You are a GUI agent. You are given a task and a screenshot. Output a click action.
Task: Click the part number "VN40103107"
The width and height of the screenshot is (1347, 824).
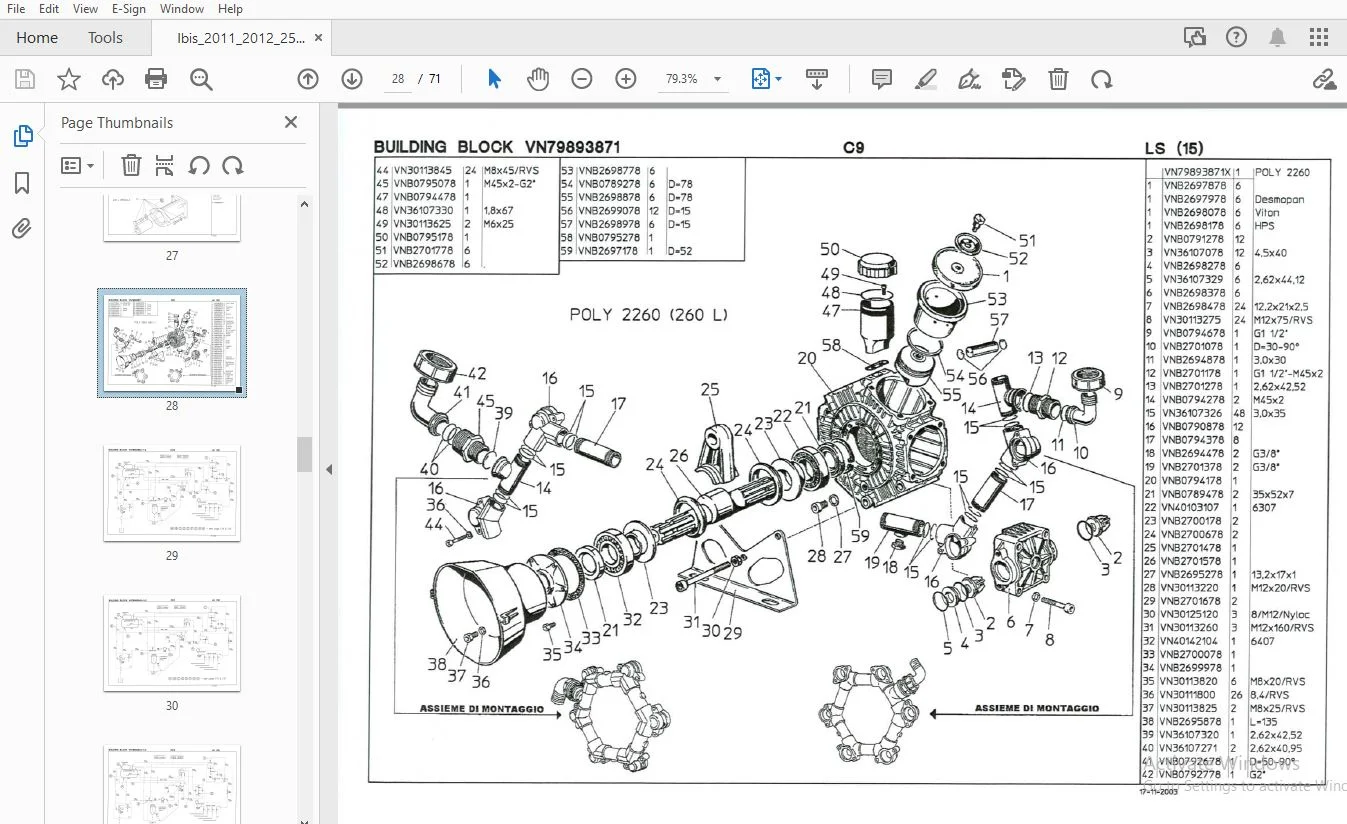[1190, 507]
